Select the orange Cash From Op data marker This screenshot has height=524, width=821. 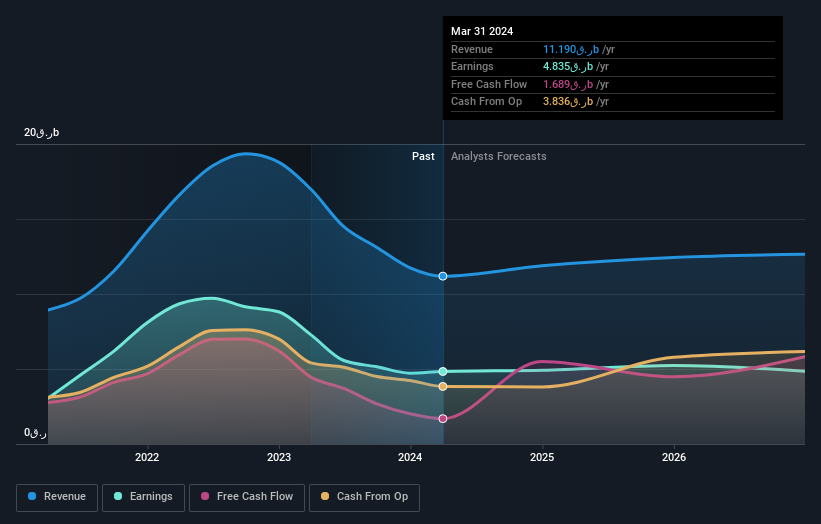coord(443,386)
